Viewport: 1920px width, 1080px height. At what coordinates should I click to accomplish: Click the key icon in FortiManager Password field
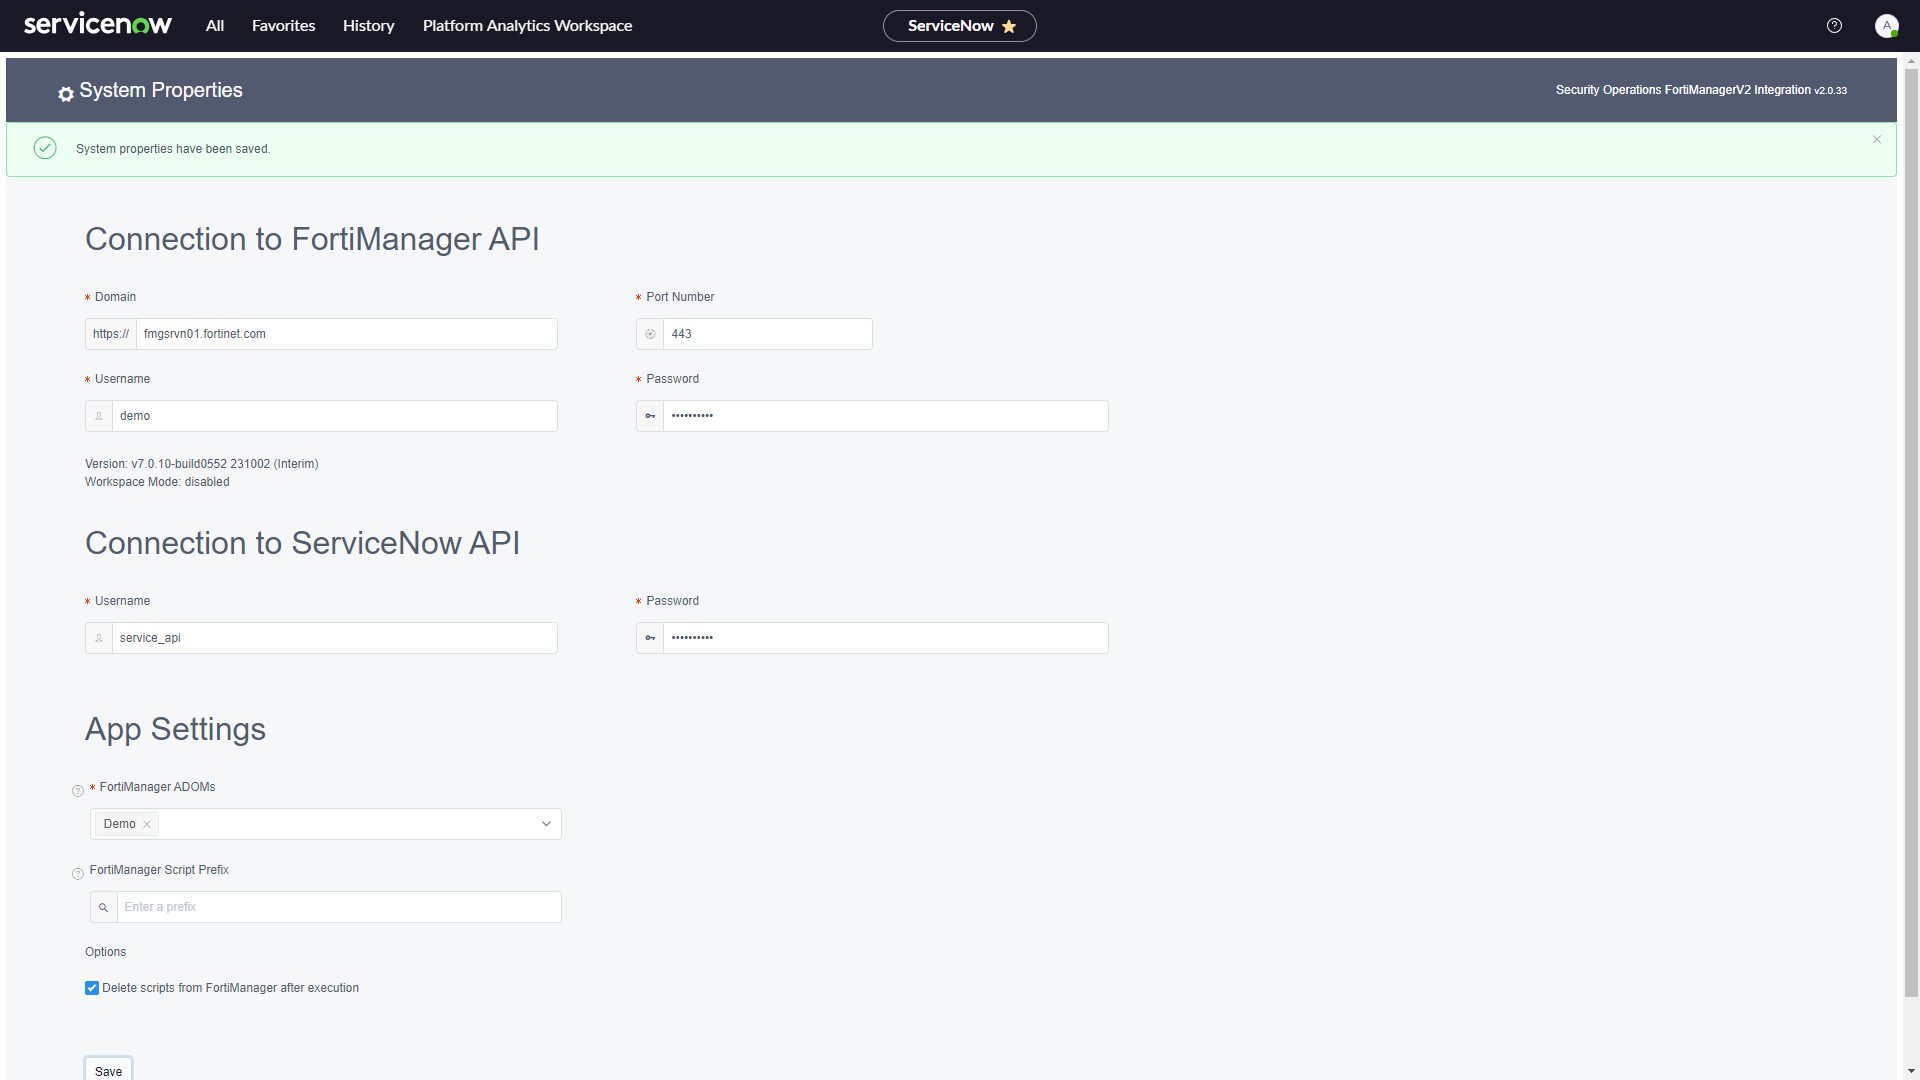pos(650,416)
